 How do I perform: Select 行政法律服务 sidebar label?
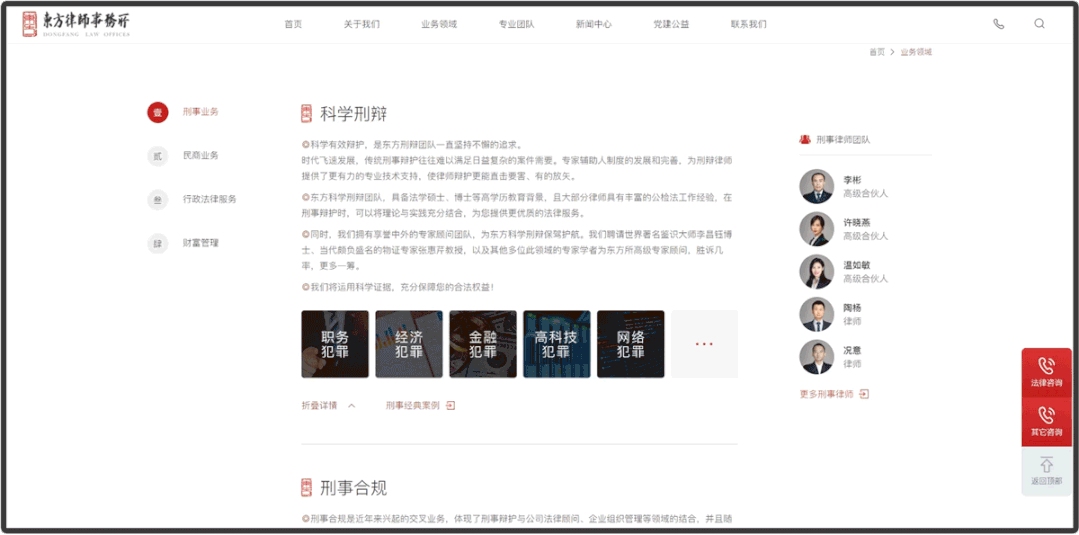[210, 199]
